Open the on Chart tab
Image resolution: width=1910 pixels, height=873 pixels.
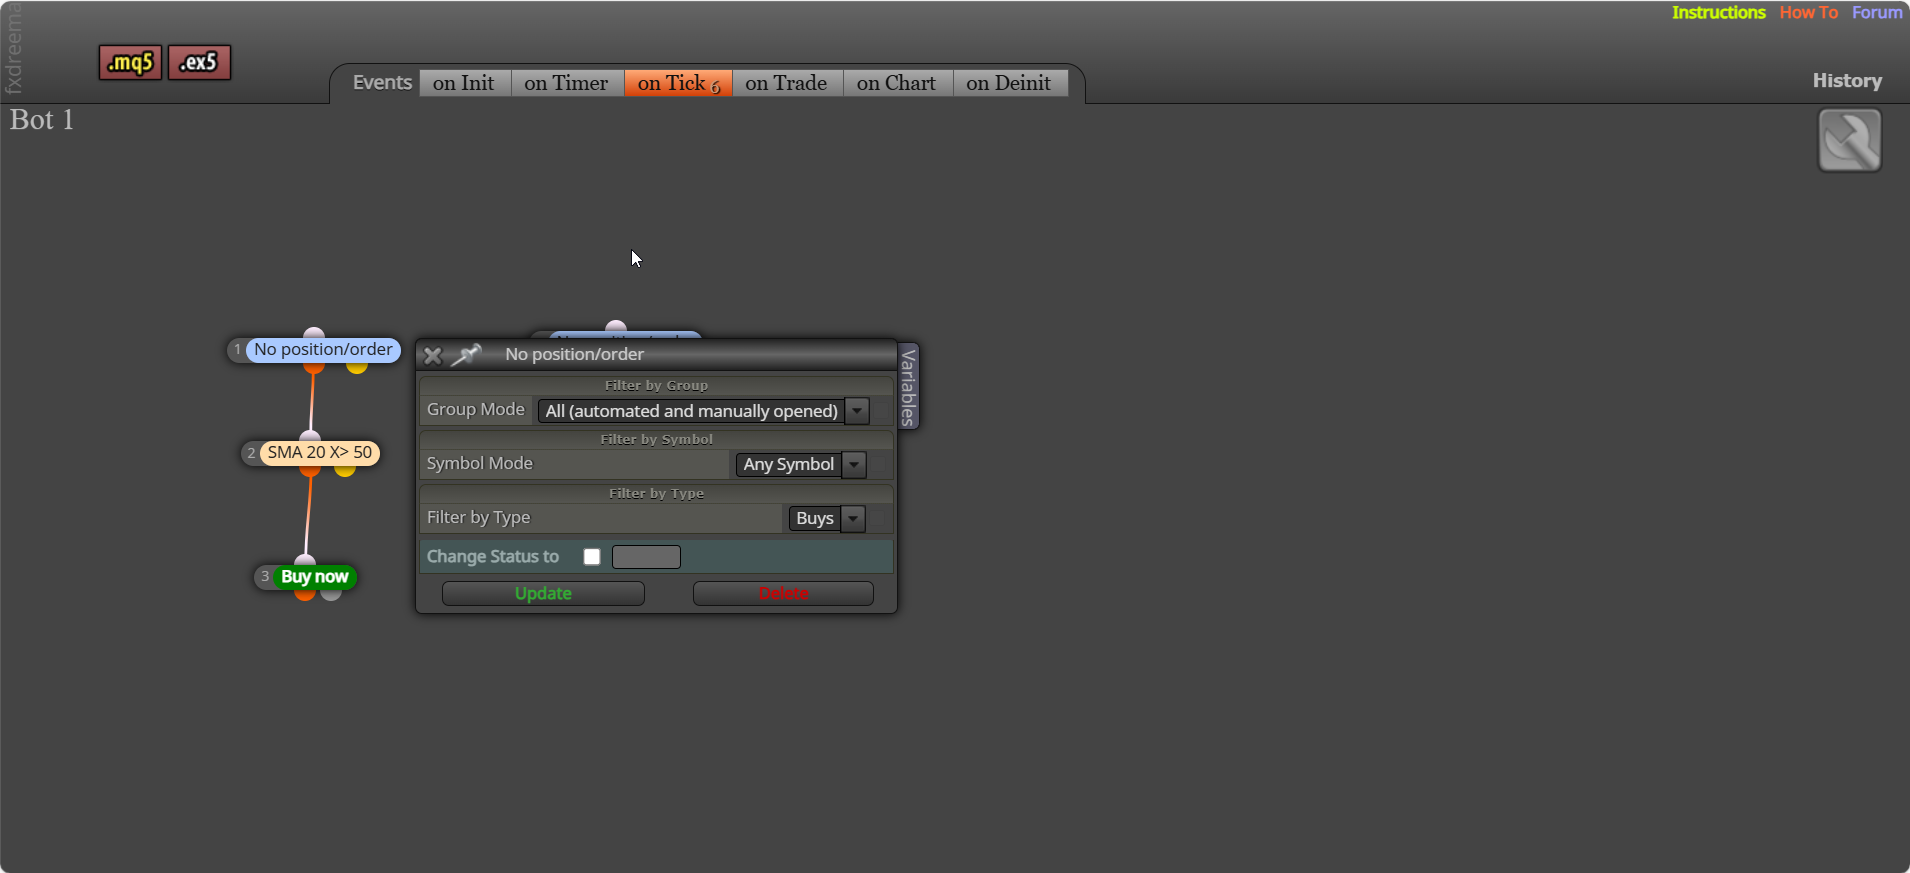point(896,83)
